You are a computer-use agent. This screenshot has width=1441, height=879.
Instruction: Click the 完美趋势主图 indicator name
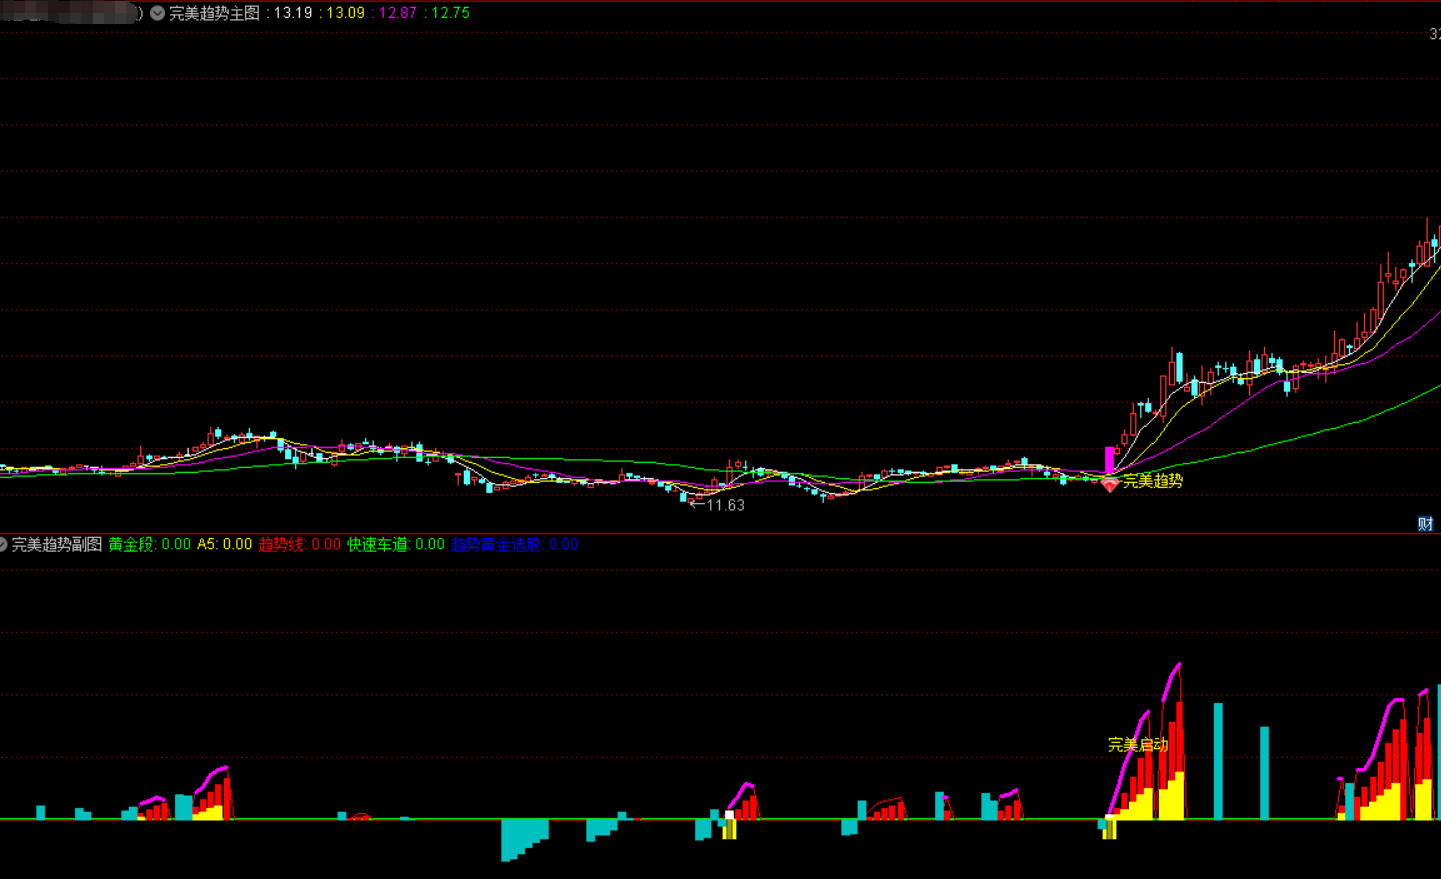[x=214, y=13]
